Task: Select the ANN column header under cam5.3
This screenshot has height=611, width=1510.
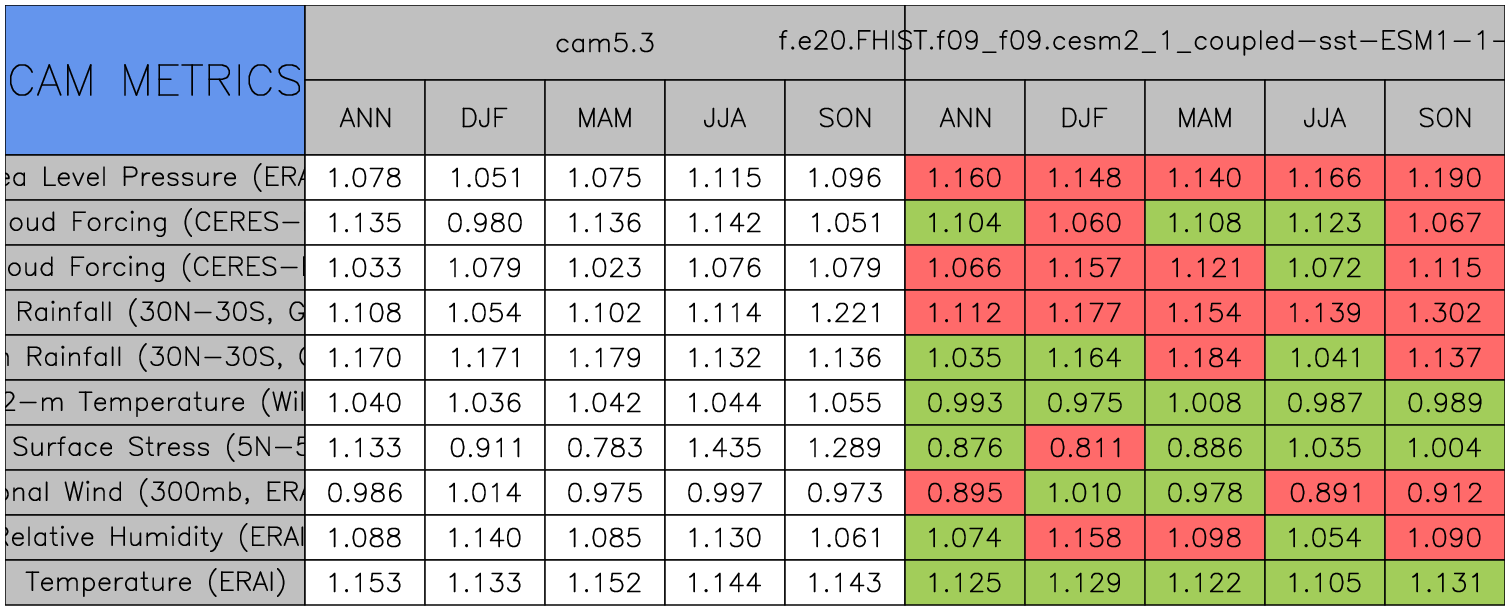Action: [x=365, y=118]
